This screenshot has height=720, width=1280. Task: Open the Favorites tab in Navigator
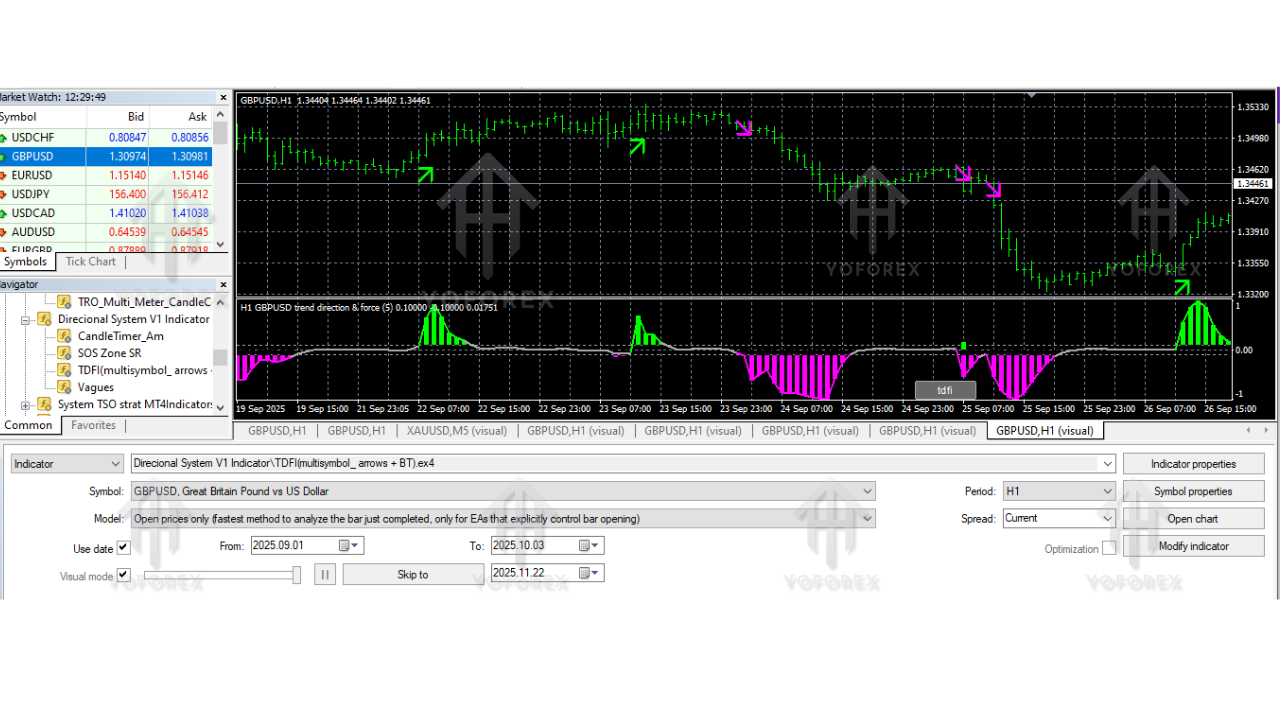(x=93, y=425)
